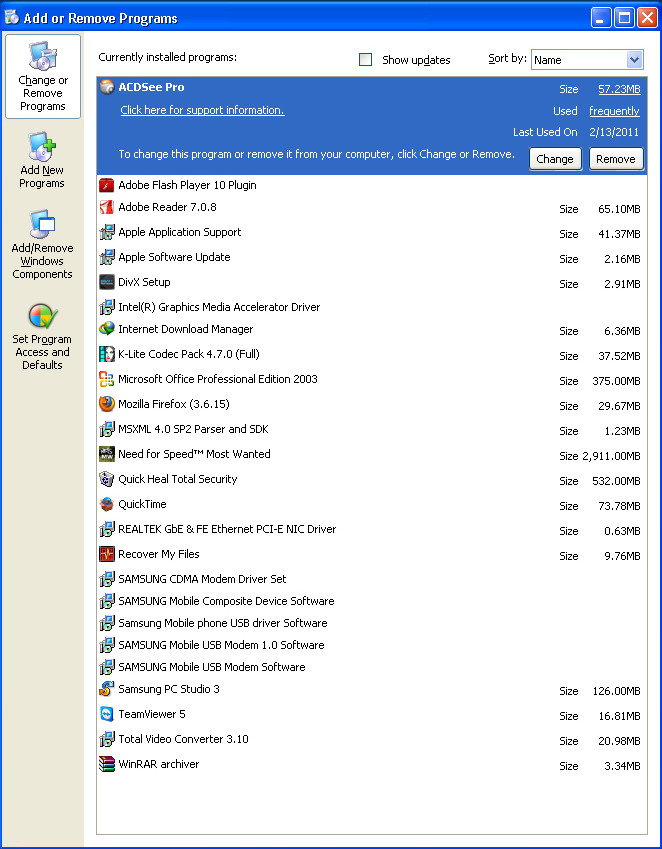662x849 pixels.
Task: Click the 126.00MB size value
Action: point(616,691)
